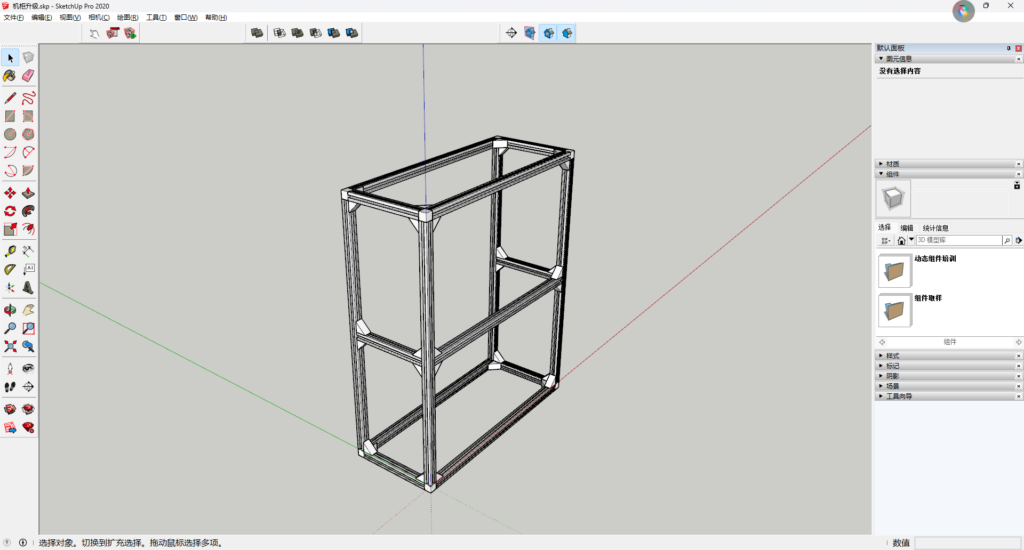Click the 3D 模型库 search field
The height and width of the screenshot is (550, 1024).
pos(957,241)
